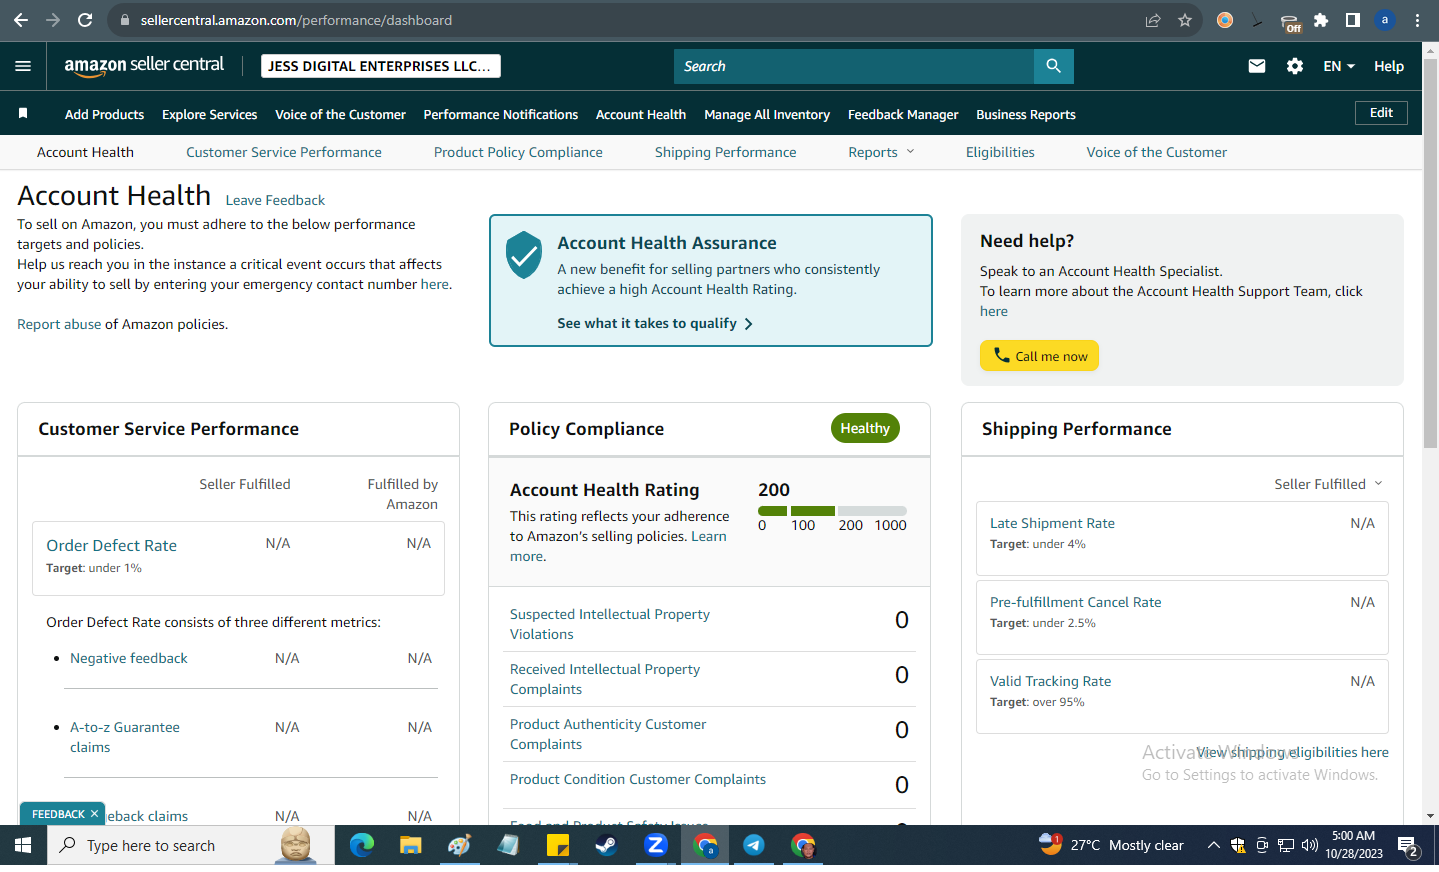The image size is (1439, 872).
Task: Open A-to-z Guarantee claims link
Action: point(125,737)
